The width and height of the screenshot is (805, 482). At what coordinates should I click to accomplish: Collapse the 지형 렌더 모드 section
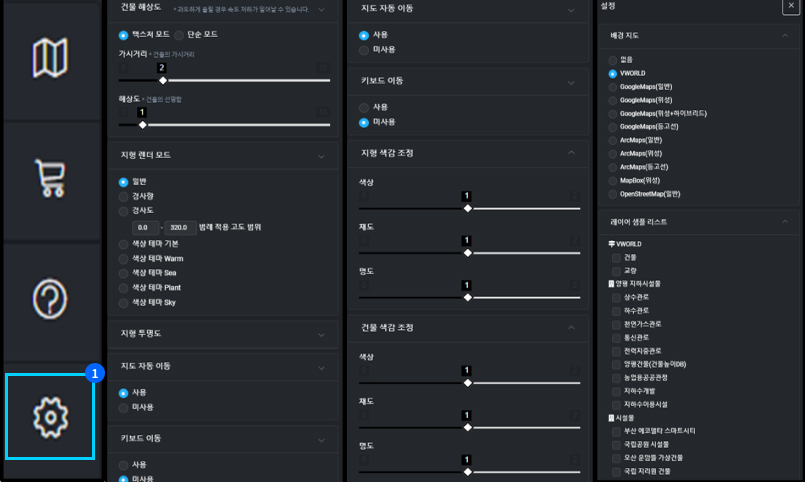(321, 156)
